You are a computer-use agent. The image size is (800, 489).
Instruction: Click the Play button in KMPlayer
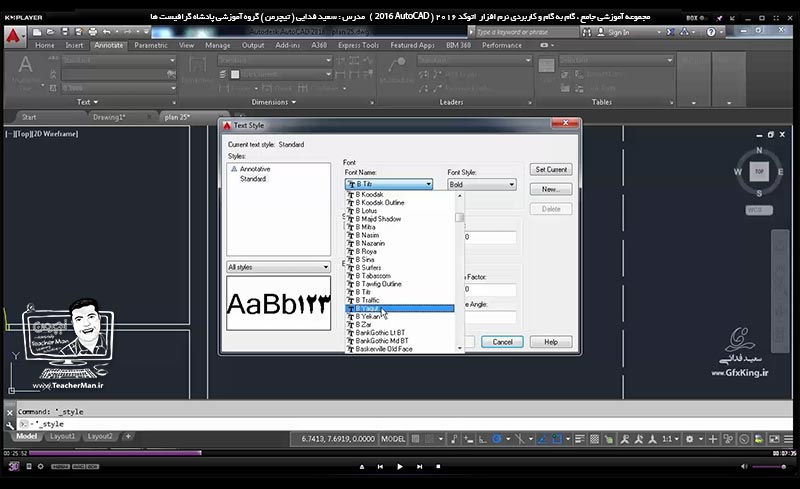pyautogui.click(x=399, y=466)
